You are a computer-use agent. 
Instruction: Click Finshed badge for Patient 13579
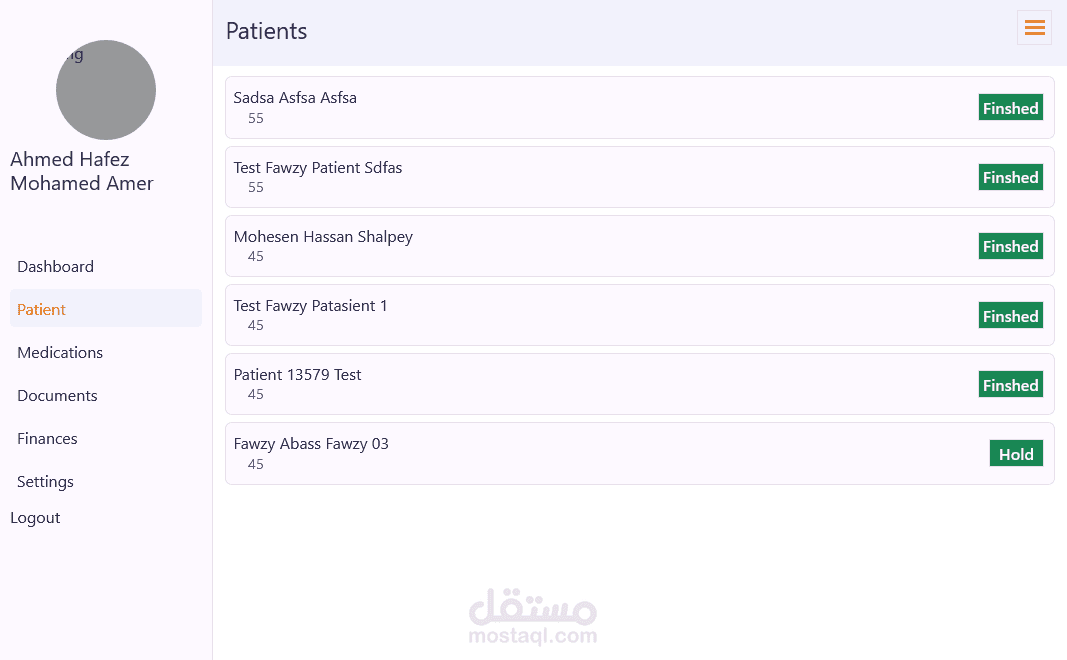[x=1010, y=385]
